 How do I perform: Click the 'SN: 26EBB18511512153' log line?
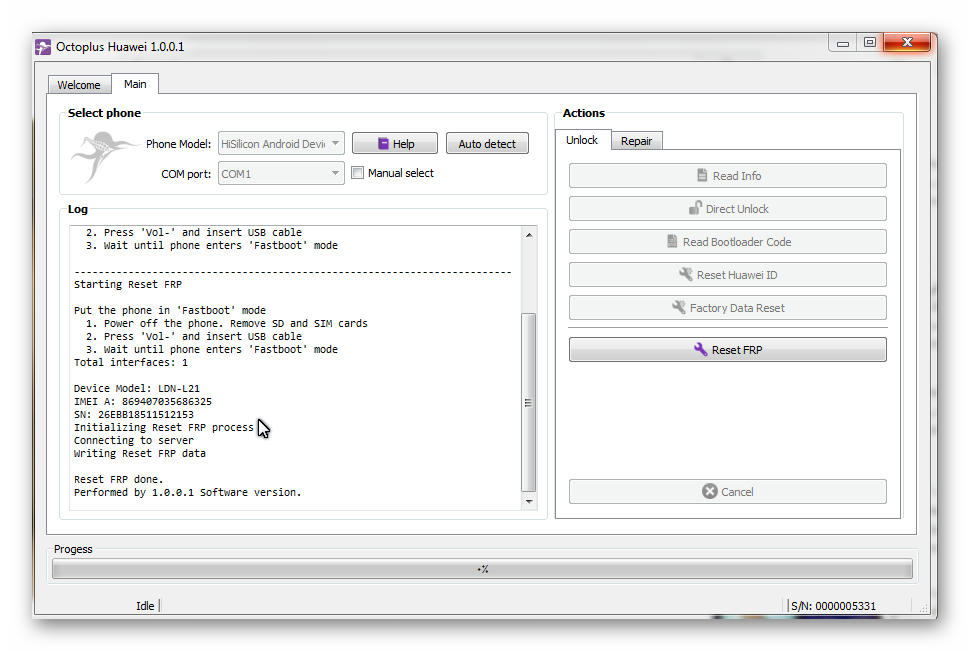134,415
